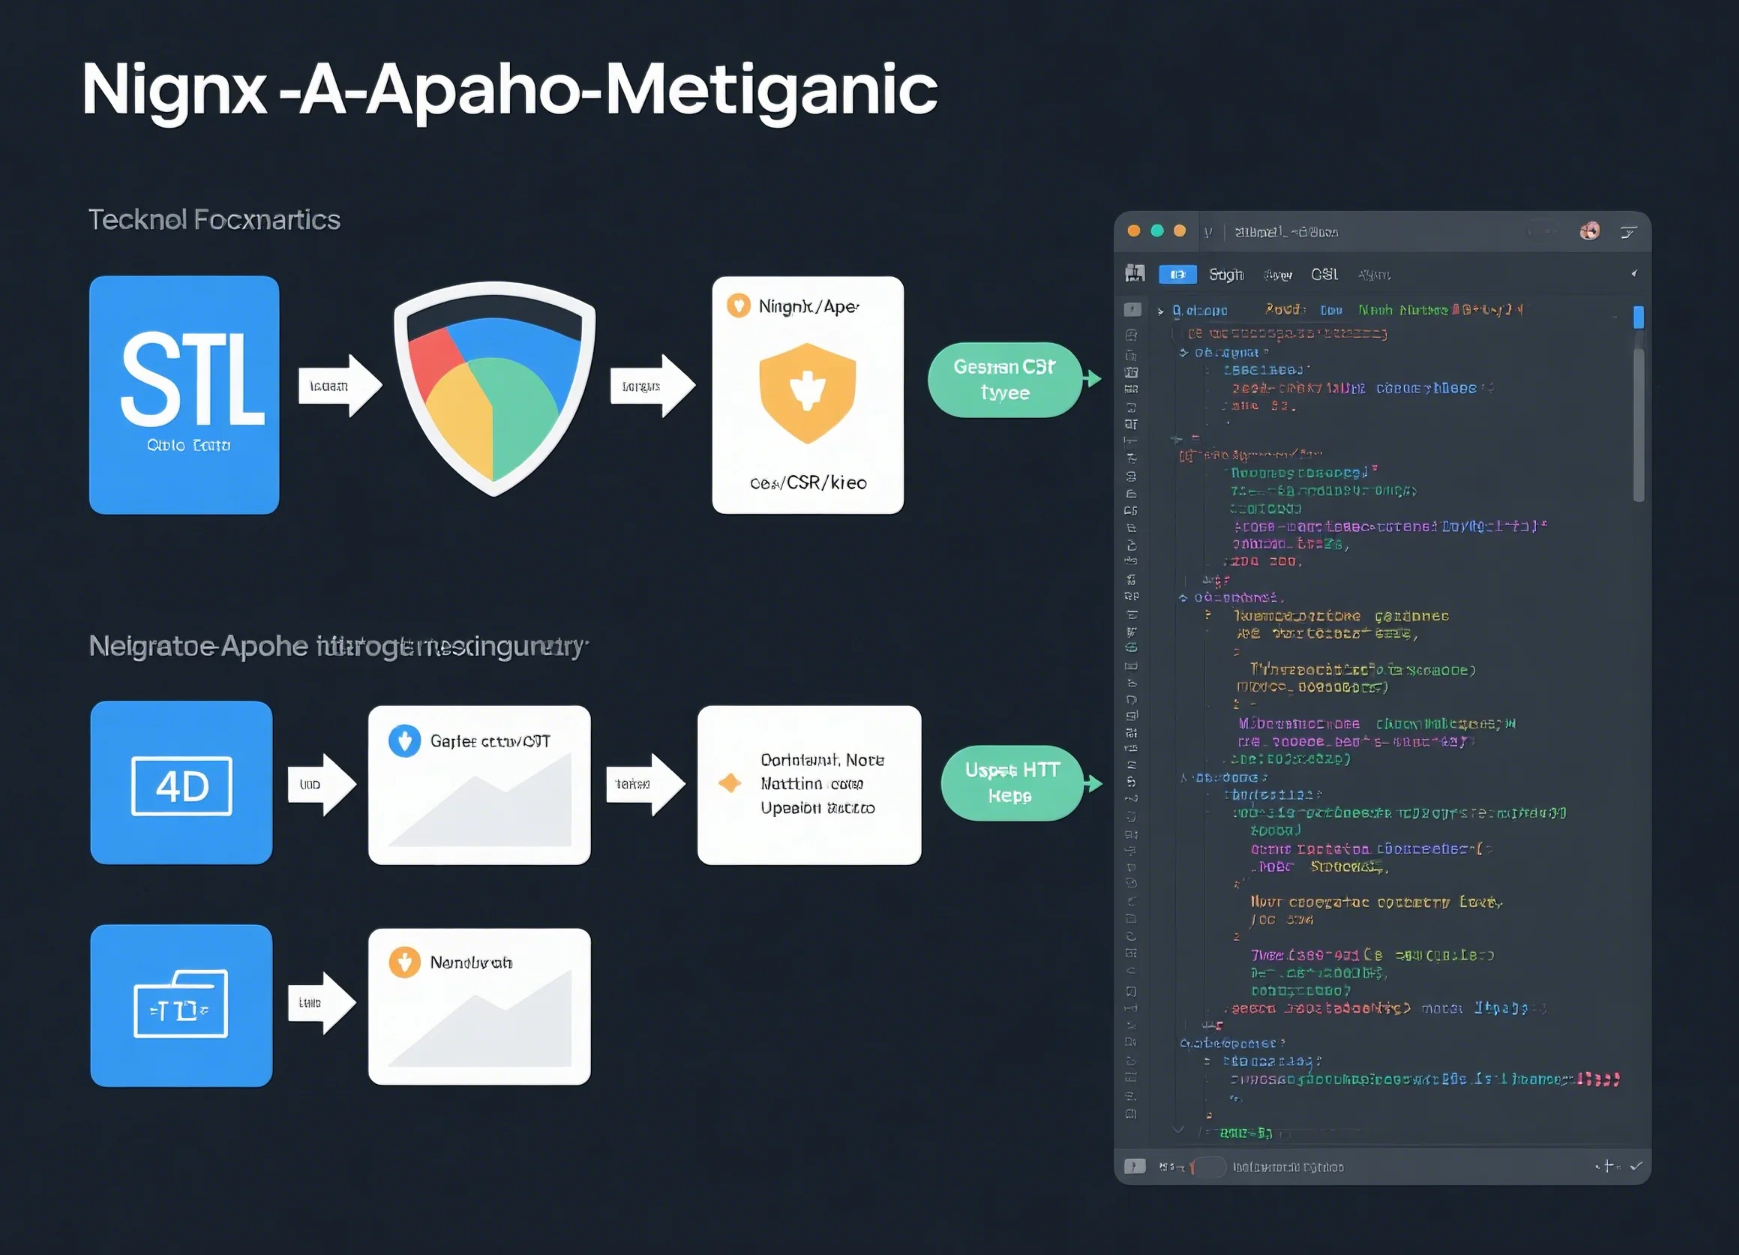Click the filter icon in editor title bar

(x=1628, y=232)
